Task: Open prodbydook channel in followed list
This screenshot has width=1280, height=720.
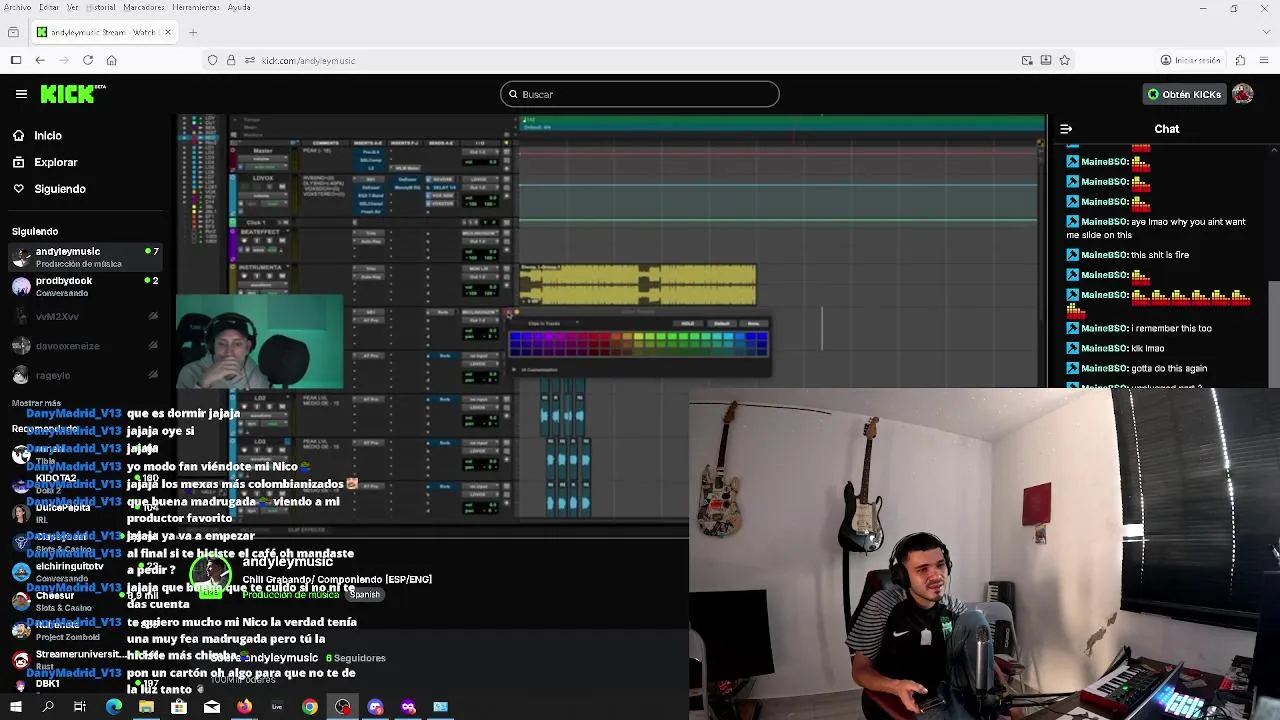Action: pos(84,287)
